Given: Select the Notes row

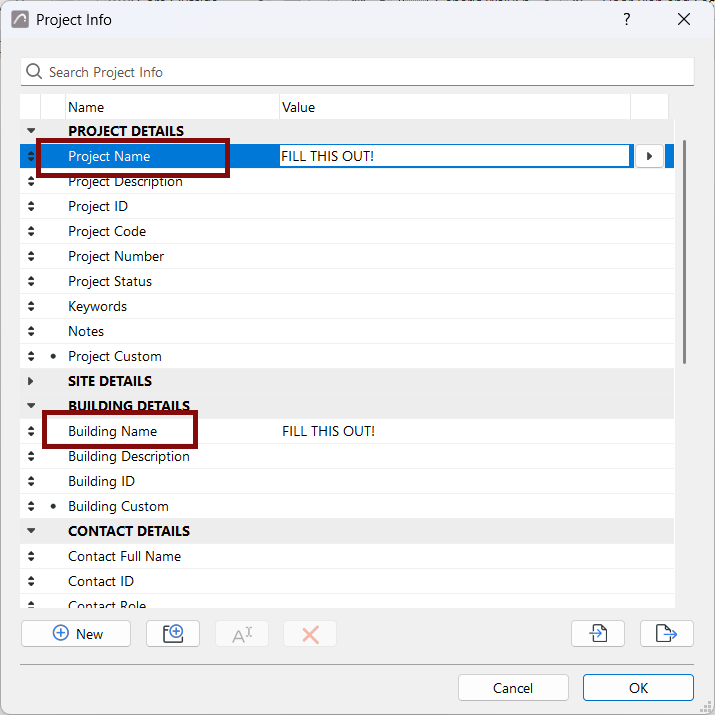Looking at the screenshot, I should point(347,331).
